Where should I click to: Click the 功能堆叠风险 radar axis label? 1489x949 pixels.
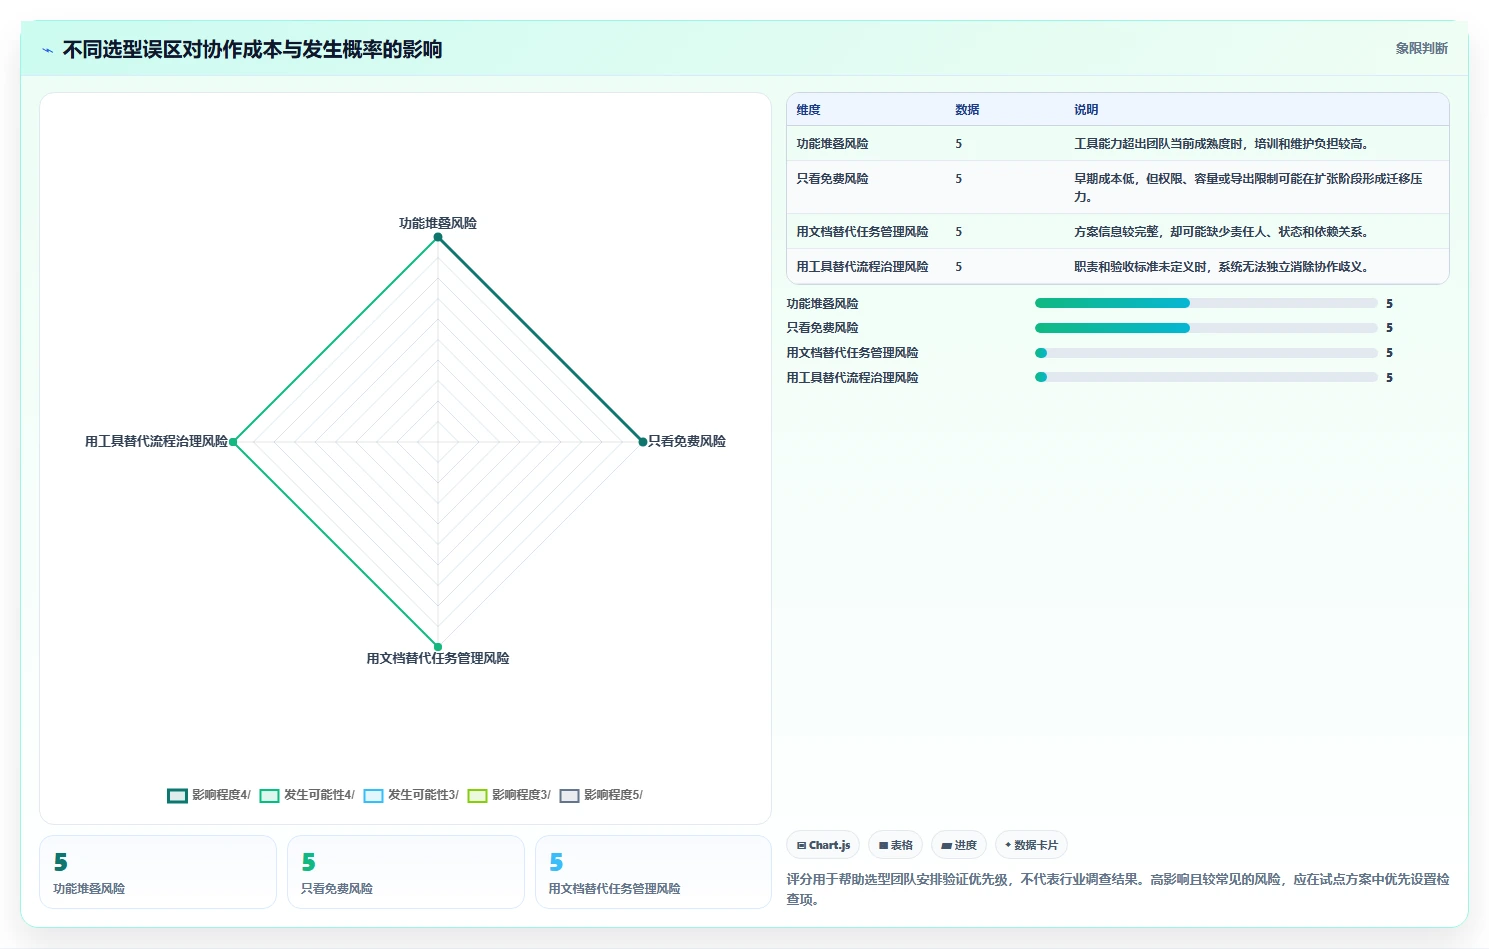438,223
